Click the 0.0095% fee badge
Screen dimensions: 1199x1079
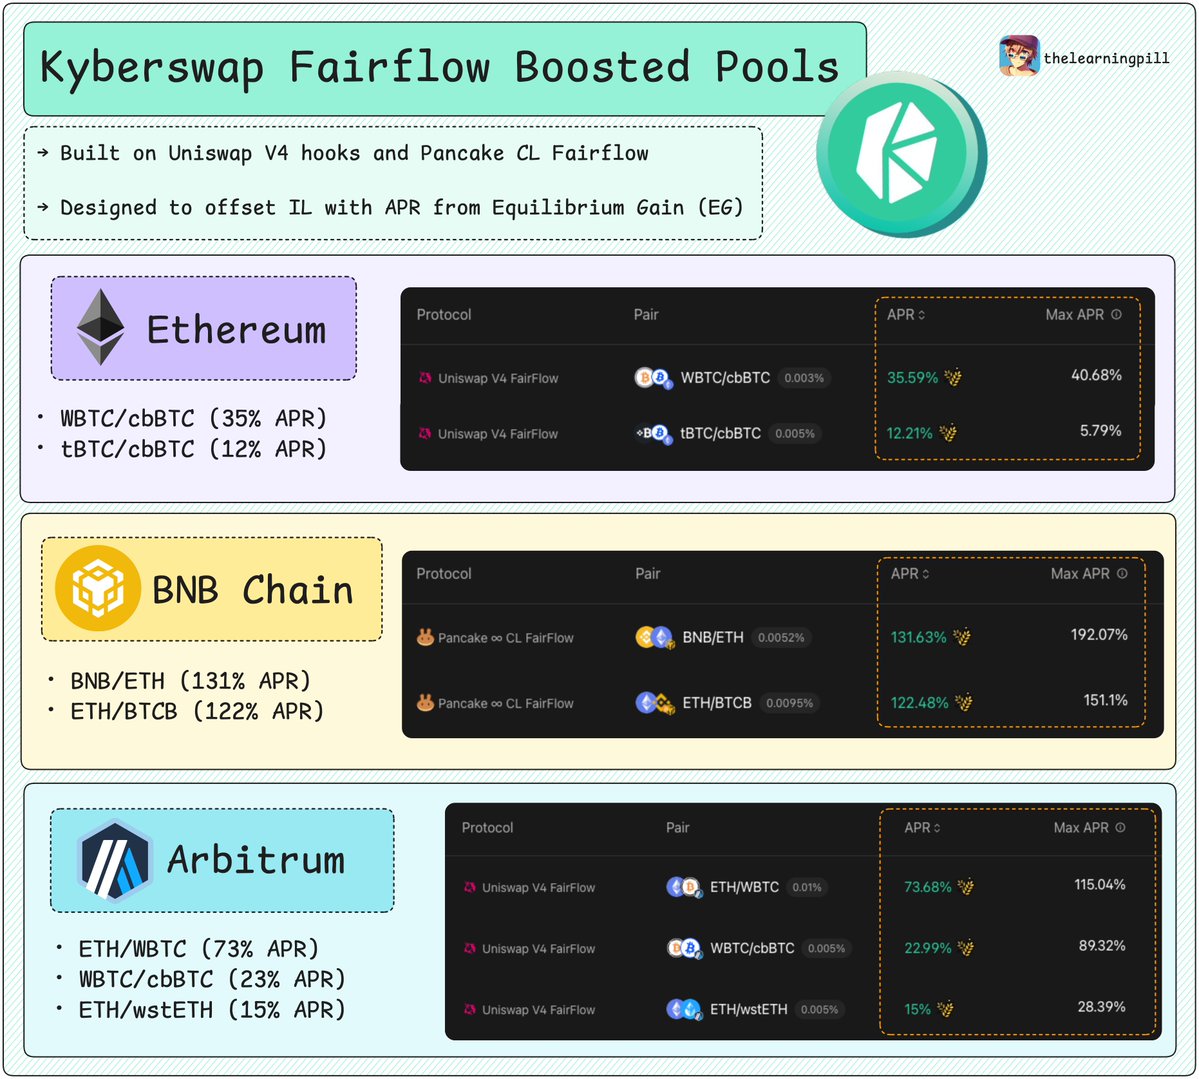pos(789,703)
